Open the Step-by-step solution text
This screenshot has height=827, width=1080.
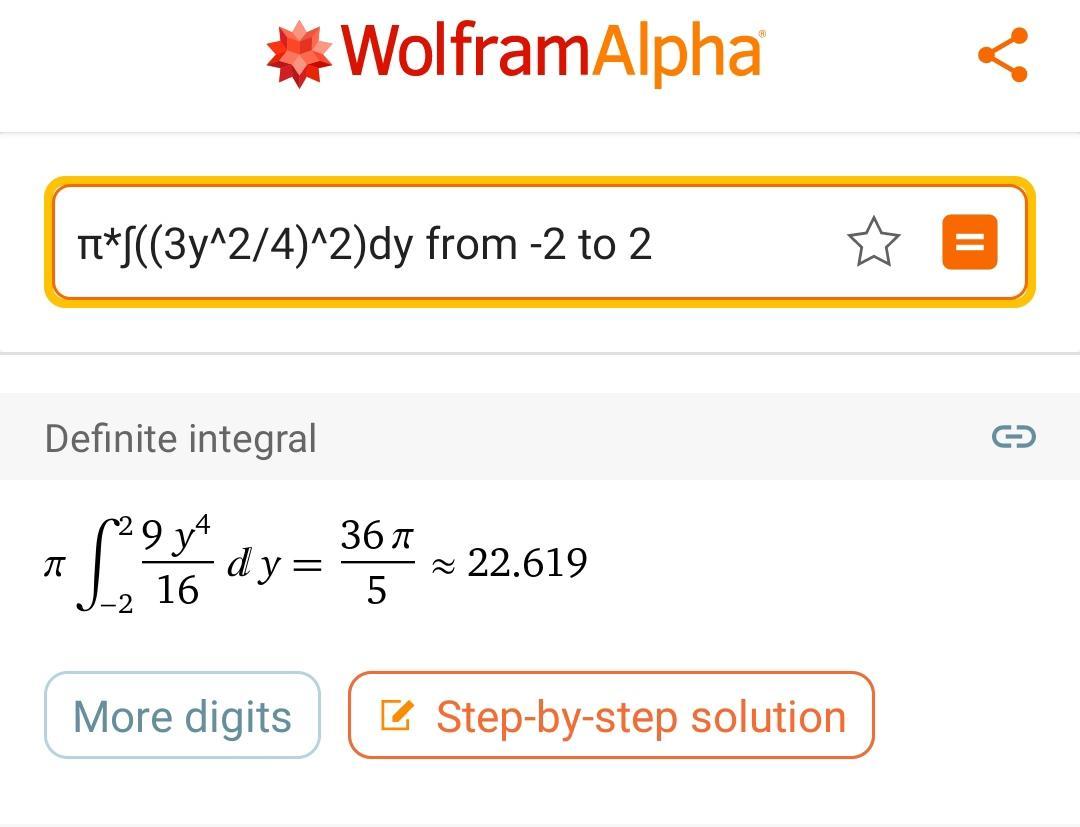640,717
